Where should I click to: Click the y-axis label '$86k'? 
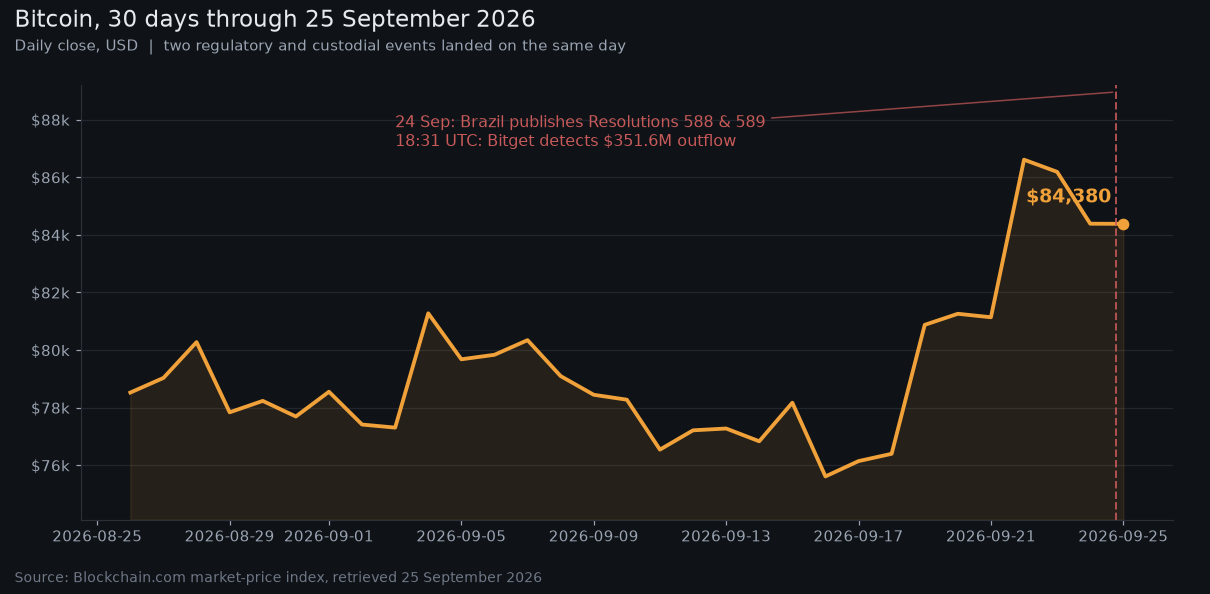click(x=51, y=178)
